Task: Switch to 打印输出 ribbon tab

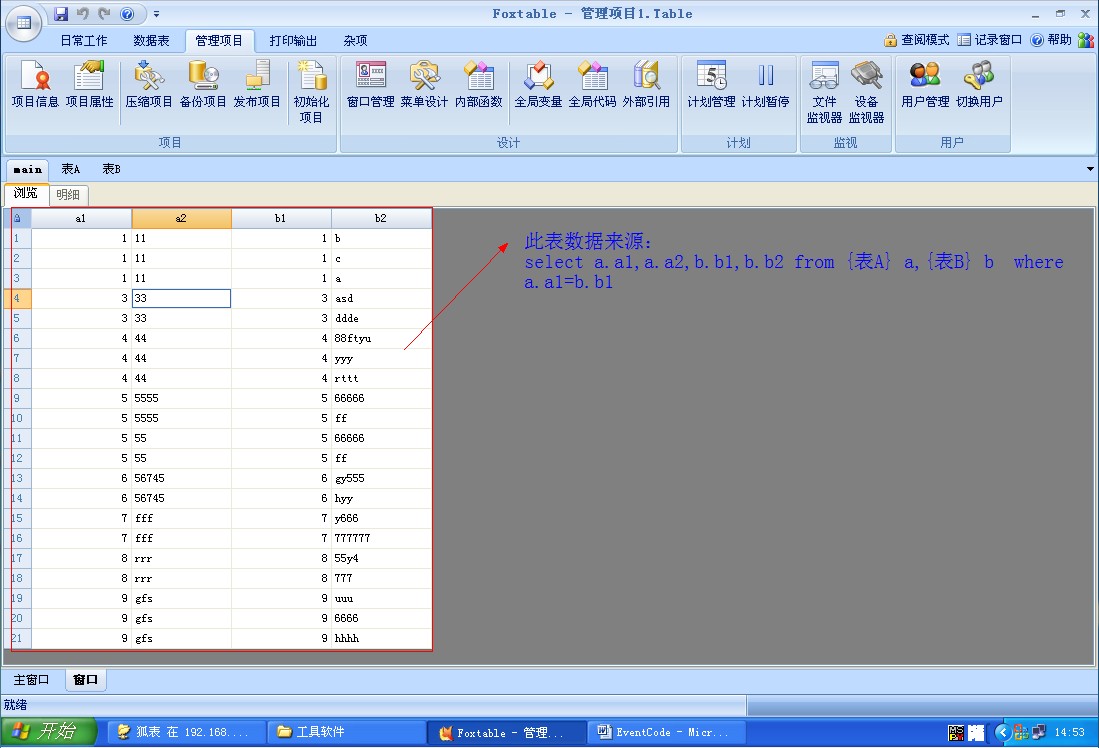Action: [x=293, y=41]
